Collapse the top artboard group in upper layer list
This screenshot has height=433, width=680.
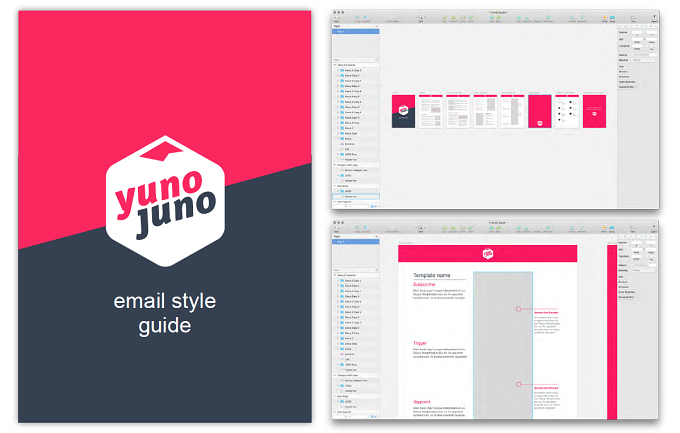(335, 65)
